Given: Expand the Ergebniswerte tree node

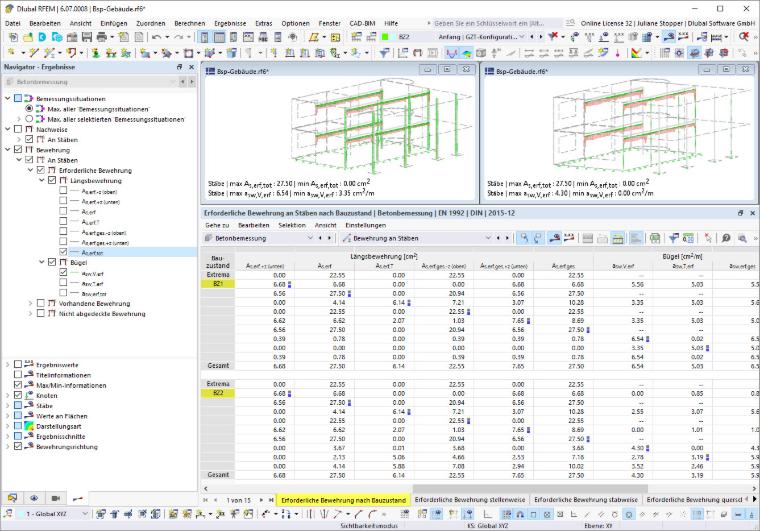Looking at the screenshot, I should tap(7, 365).
